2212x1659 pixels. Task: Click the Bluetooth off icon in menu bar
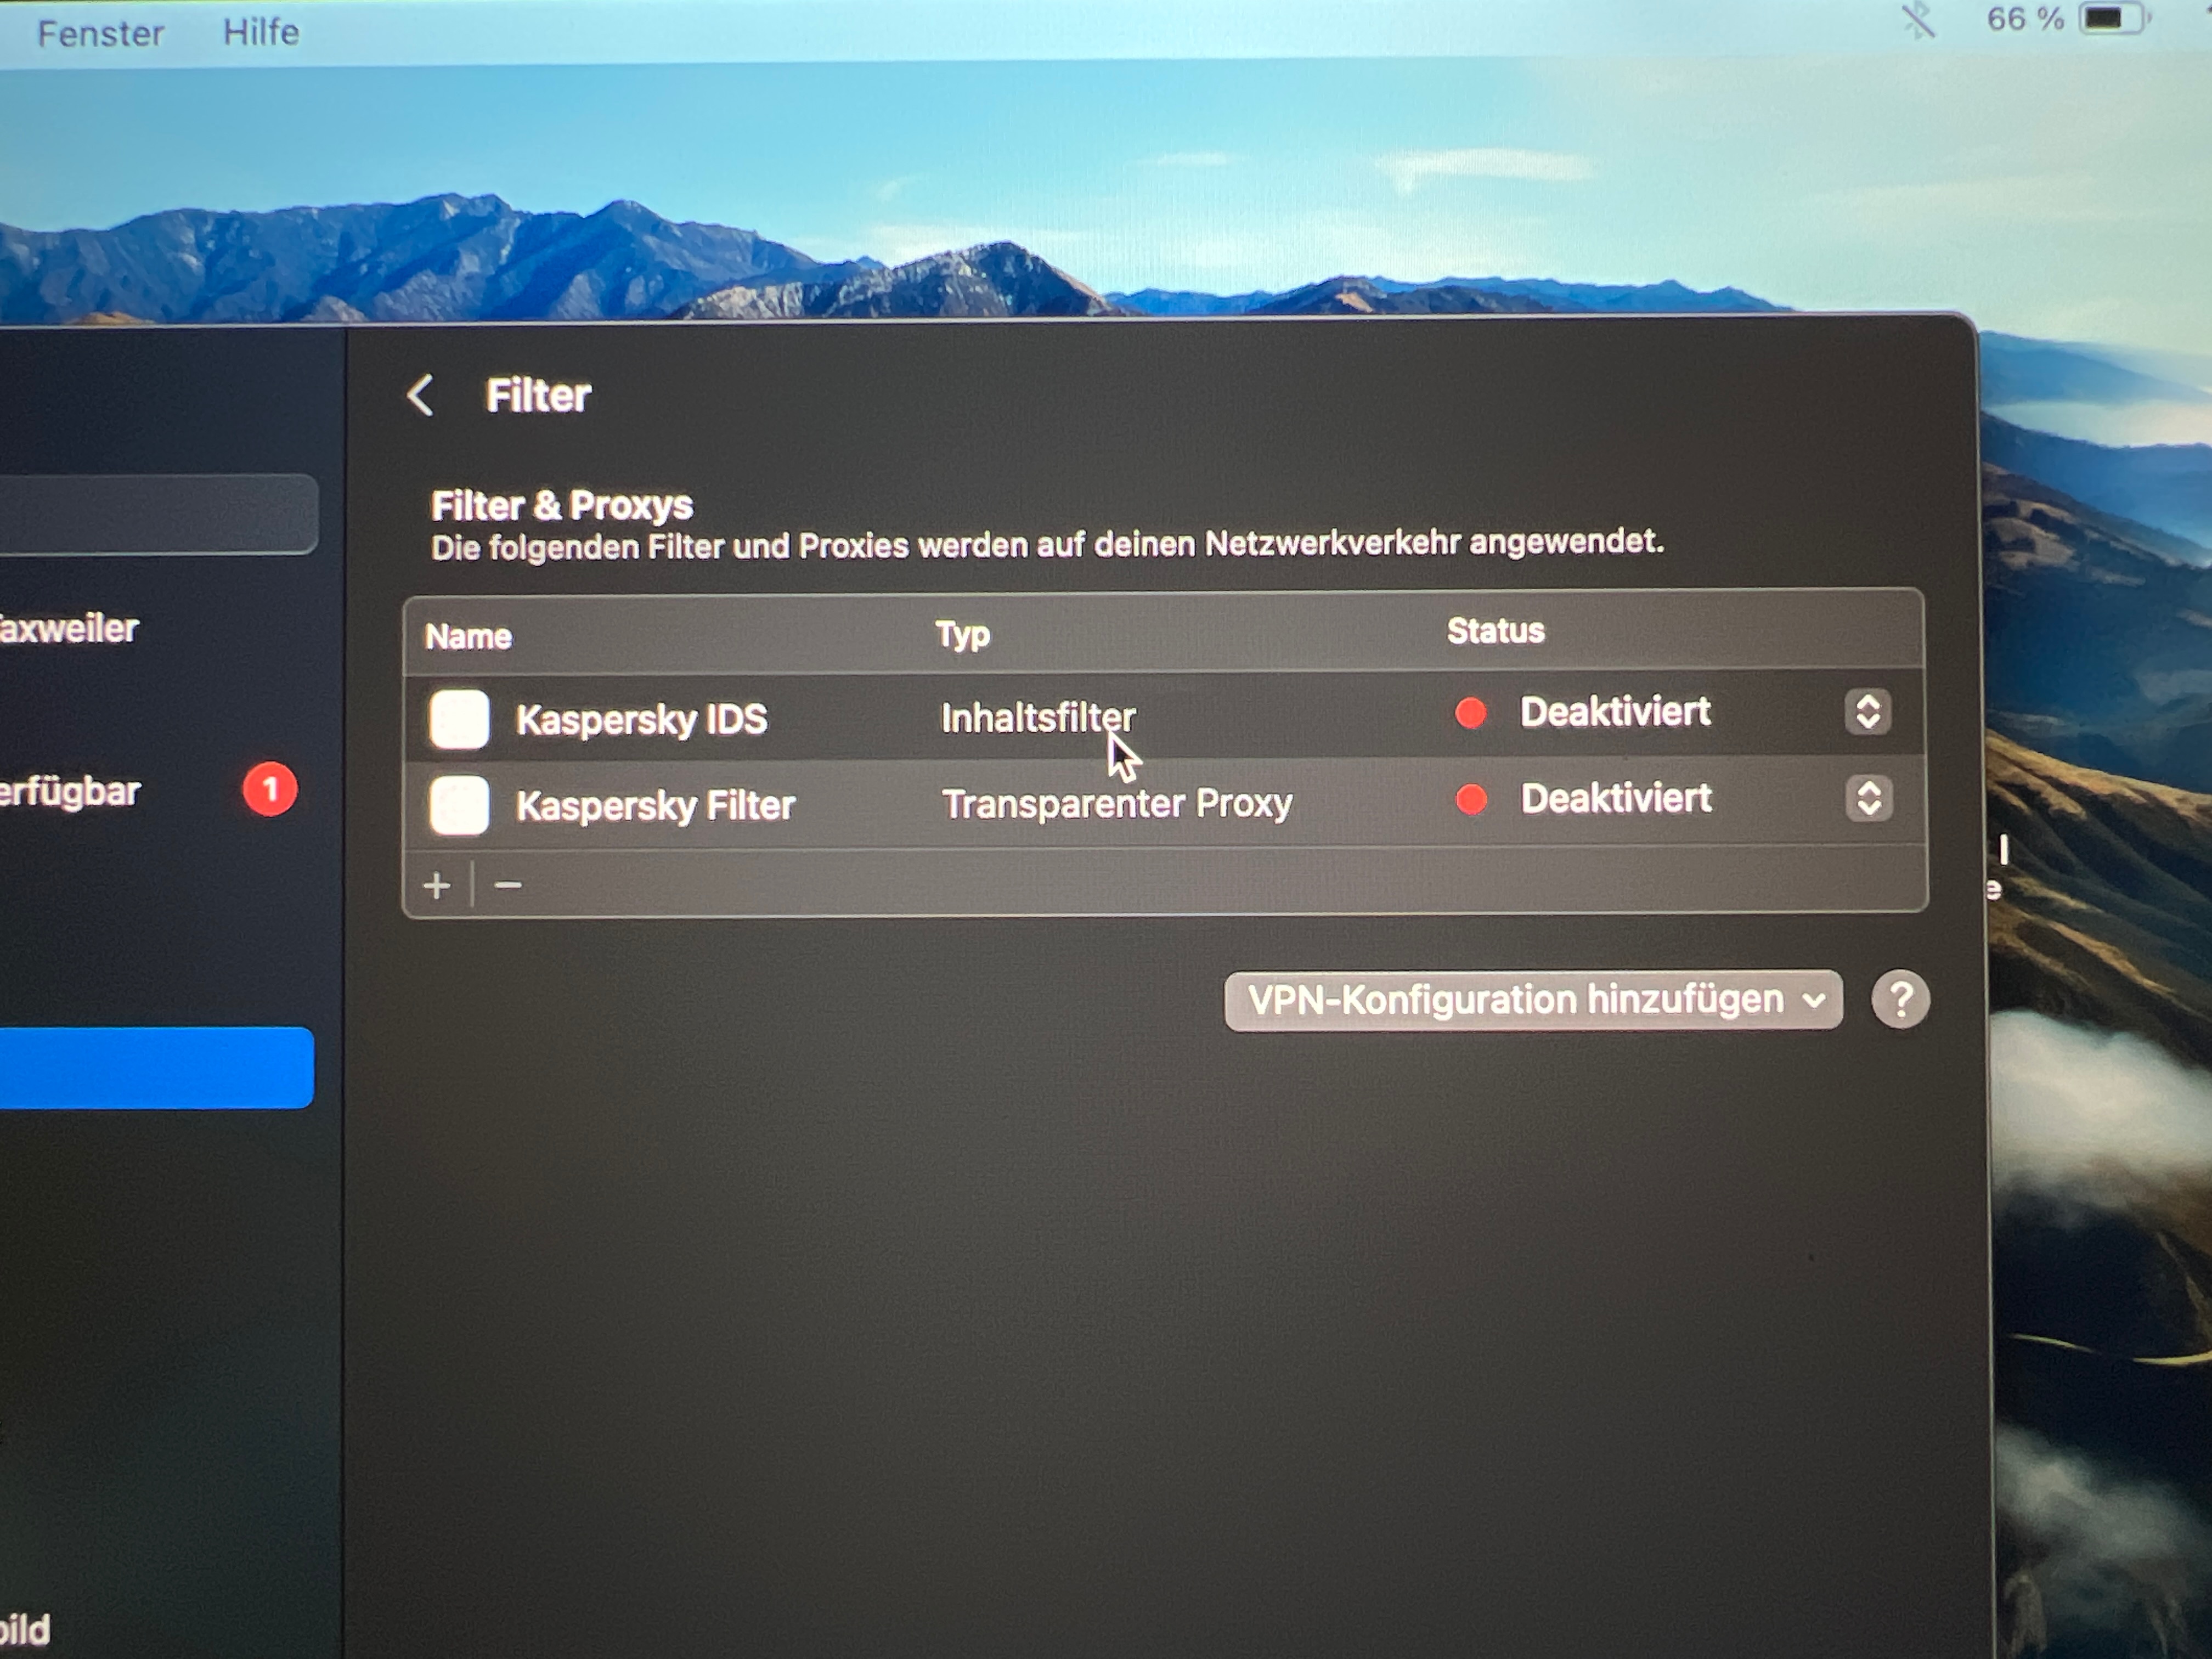pyautogui.click(x=1917, y=21)
